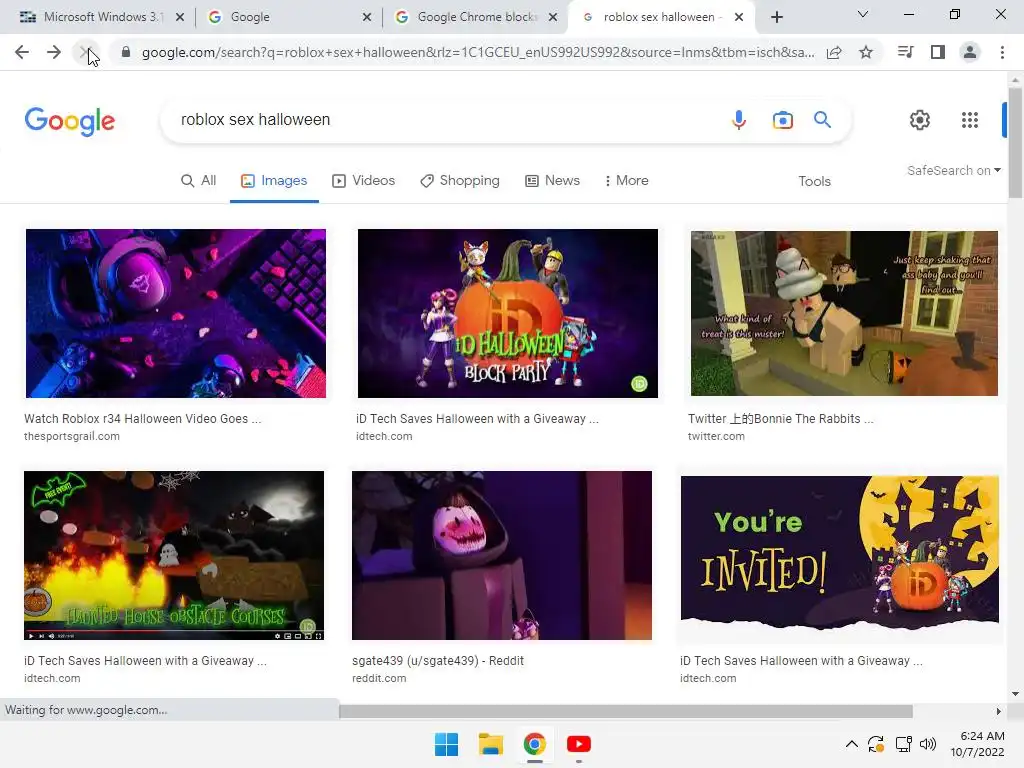Click the magnifier search button
This screenshot has width=1024, height=768.
click(x=822, y=120)
